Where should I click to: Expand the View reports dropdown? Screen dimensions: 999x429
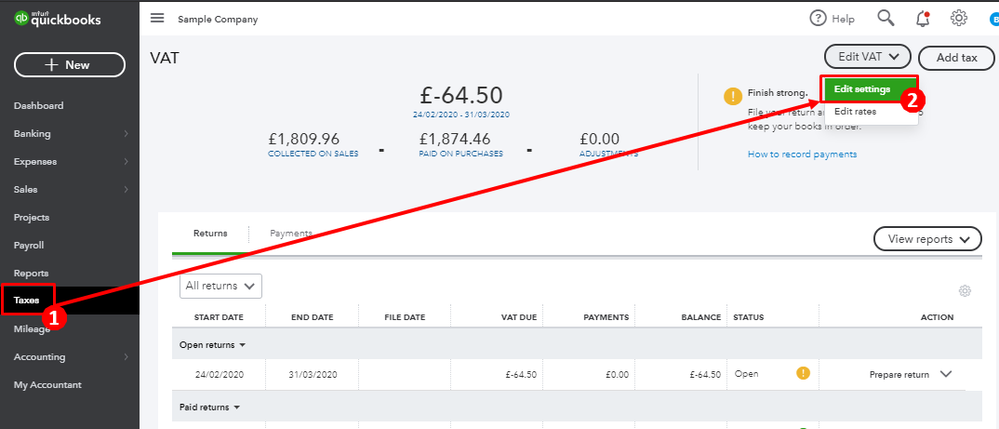click(927, 239)
